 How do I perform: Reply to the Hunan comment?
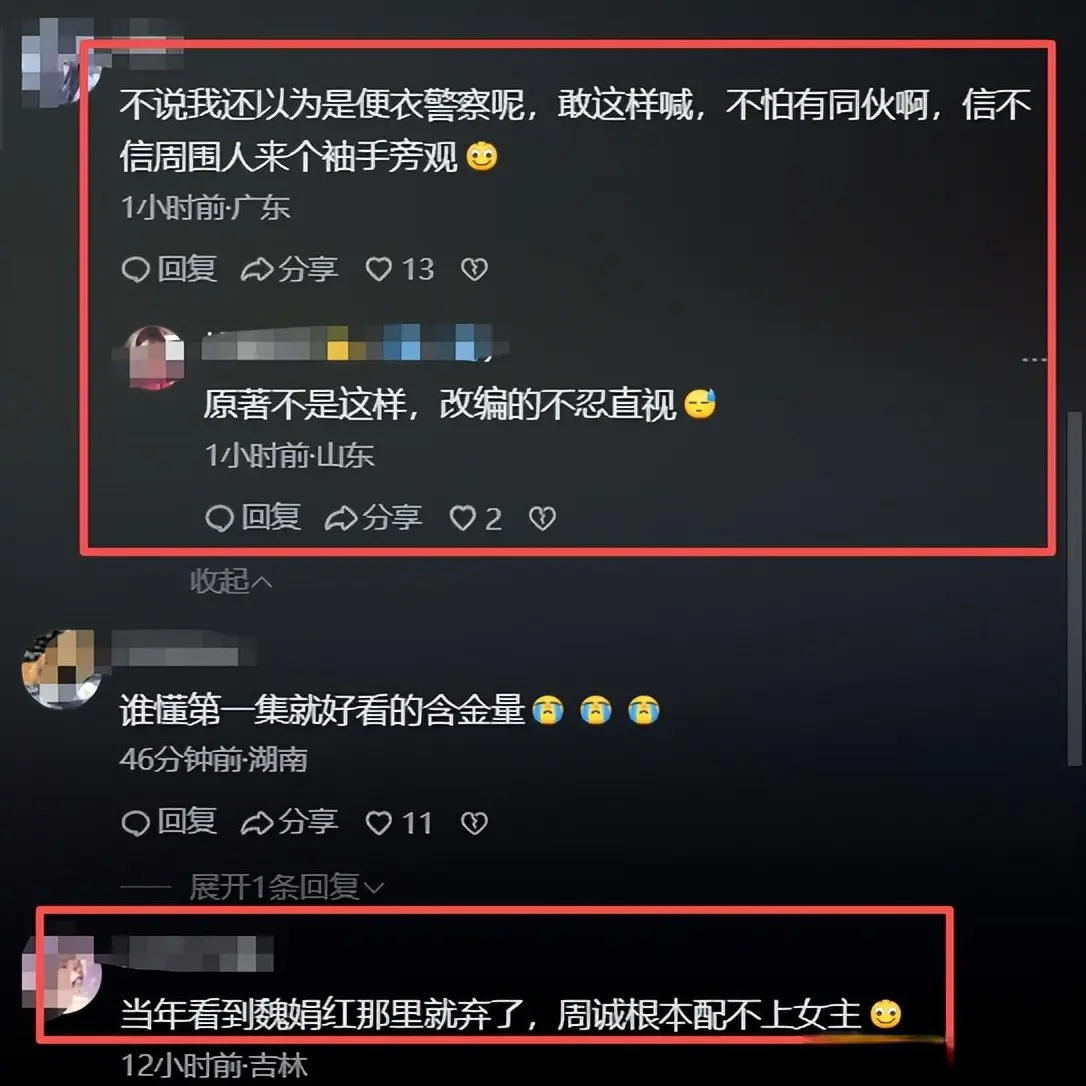click(169, 822)
